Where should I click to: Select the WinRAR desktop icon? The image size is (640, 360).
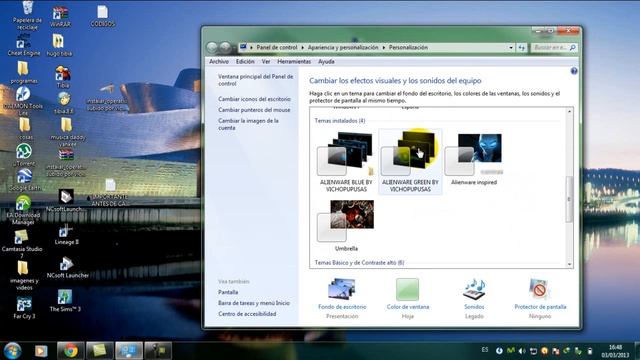[x=60, y=17]
